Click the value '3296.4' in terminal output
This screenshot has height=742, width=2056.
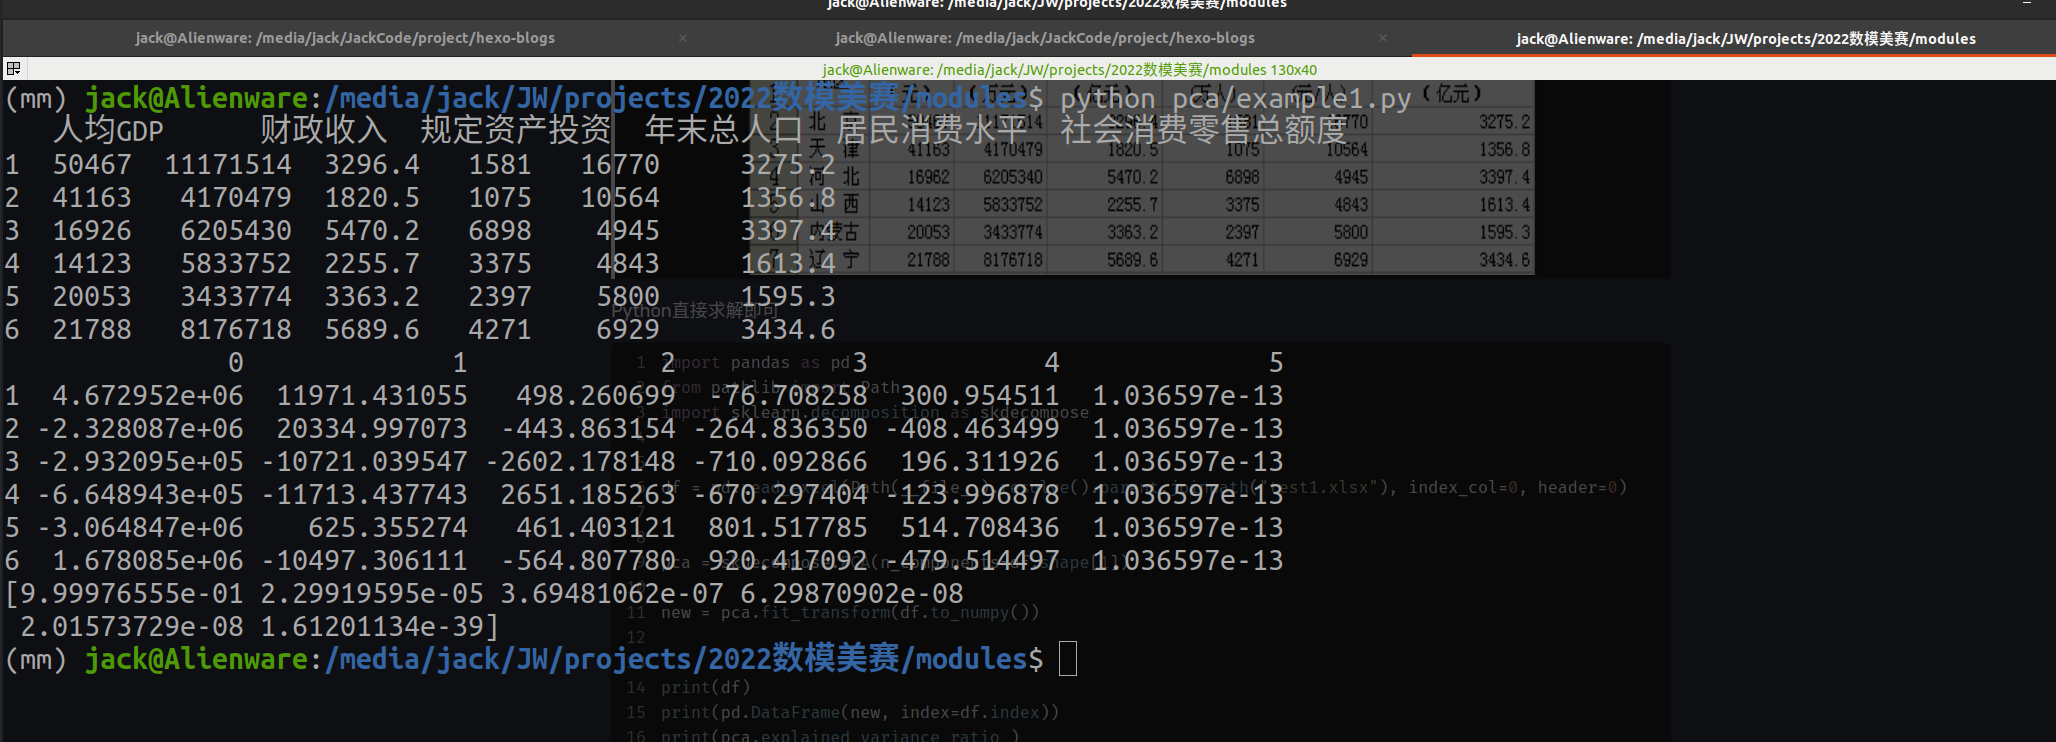372,164
